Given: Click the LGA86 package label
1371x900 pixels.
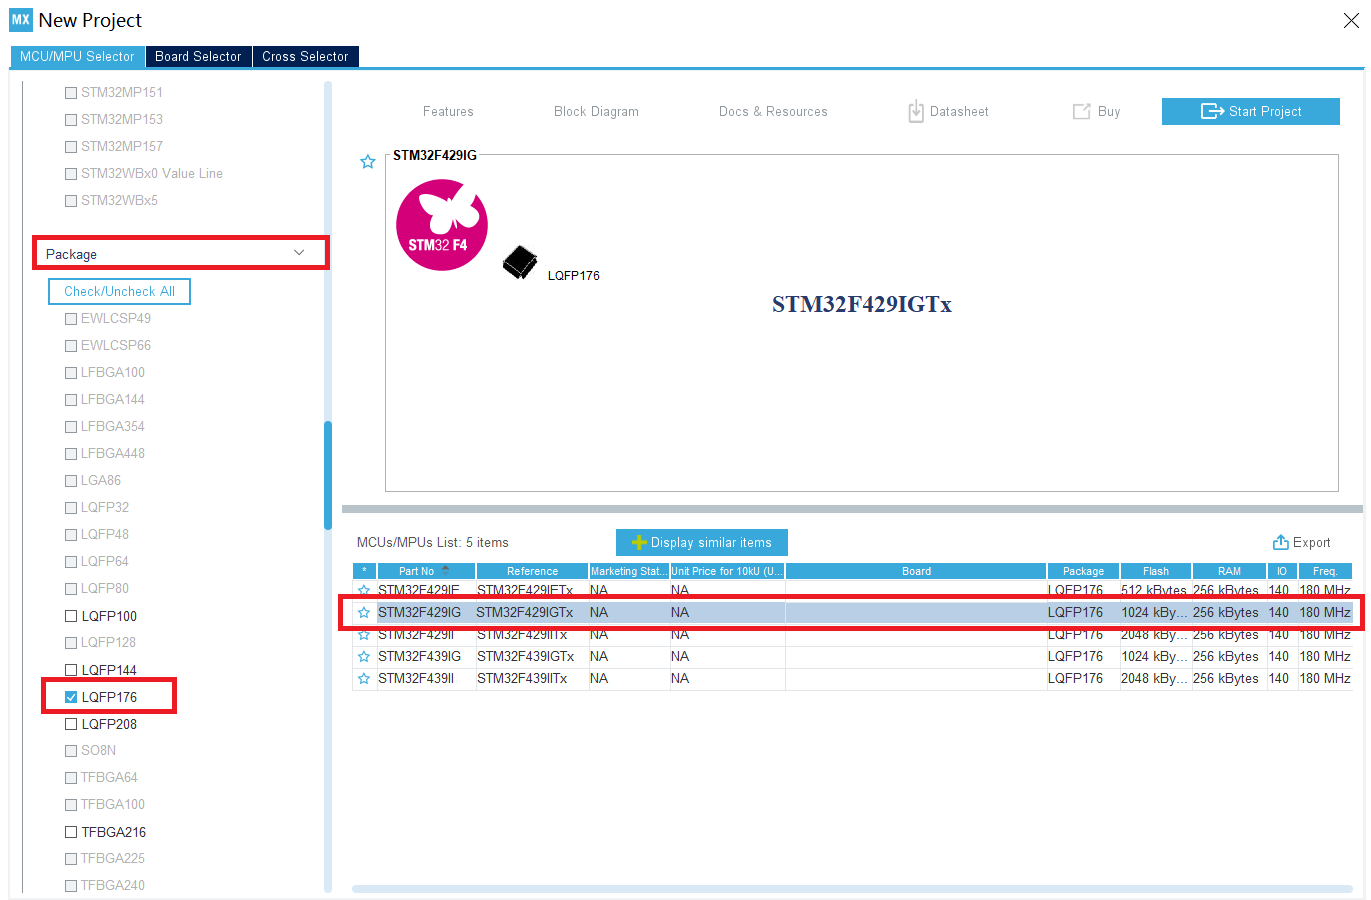Looking at the screenshot, I should 101,480.
